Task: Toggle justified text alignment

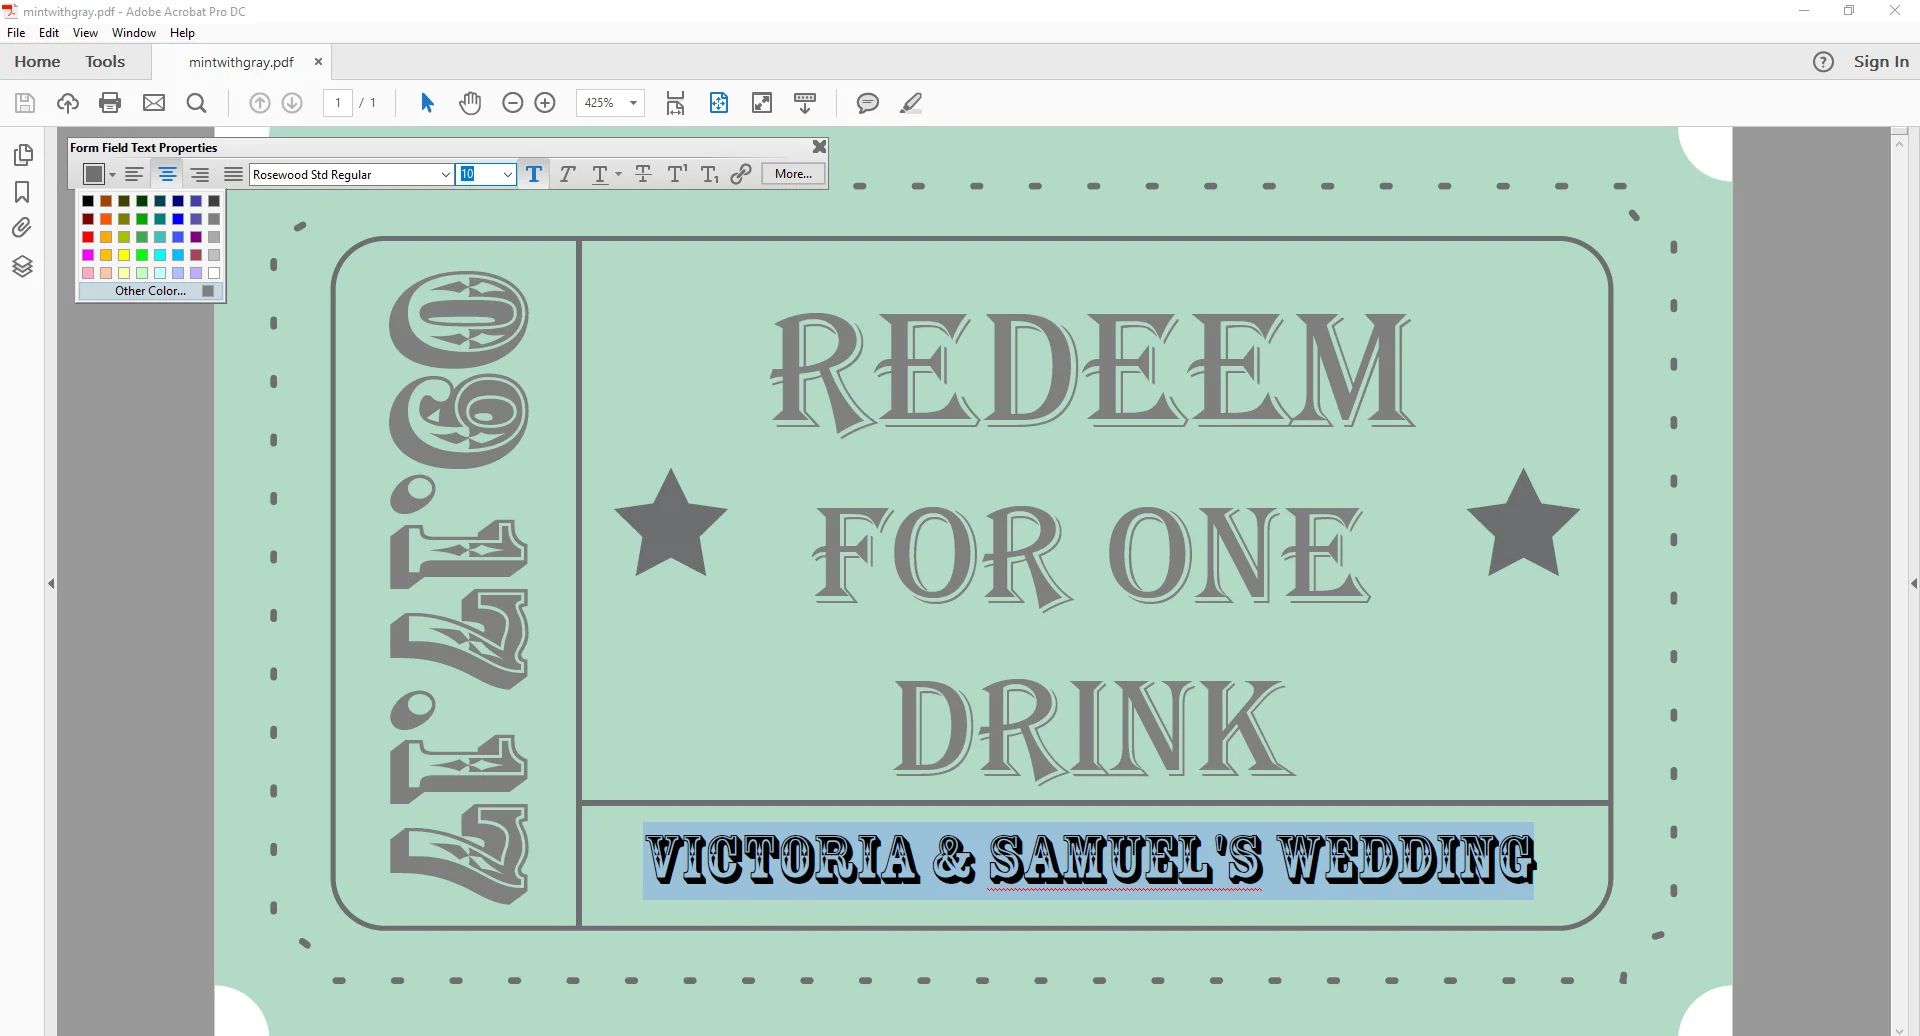Action: coord(233,174)
